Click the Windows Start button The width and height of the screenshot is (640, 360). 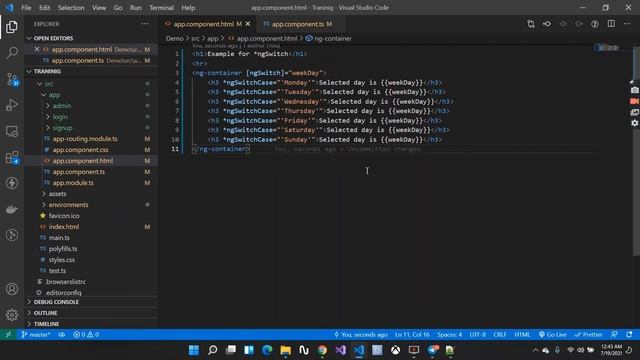[x=194, y=350]
